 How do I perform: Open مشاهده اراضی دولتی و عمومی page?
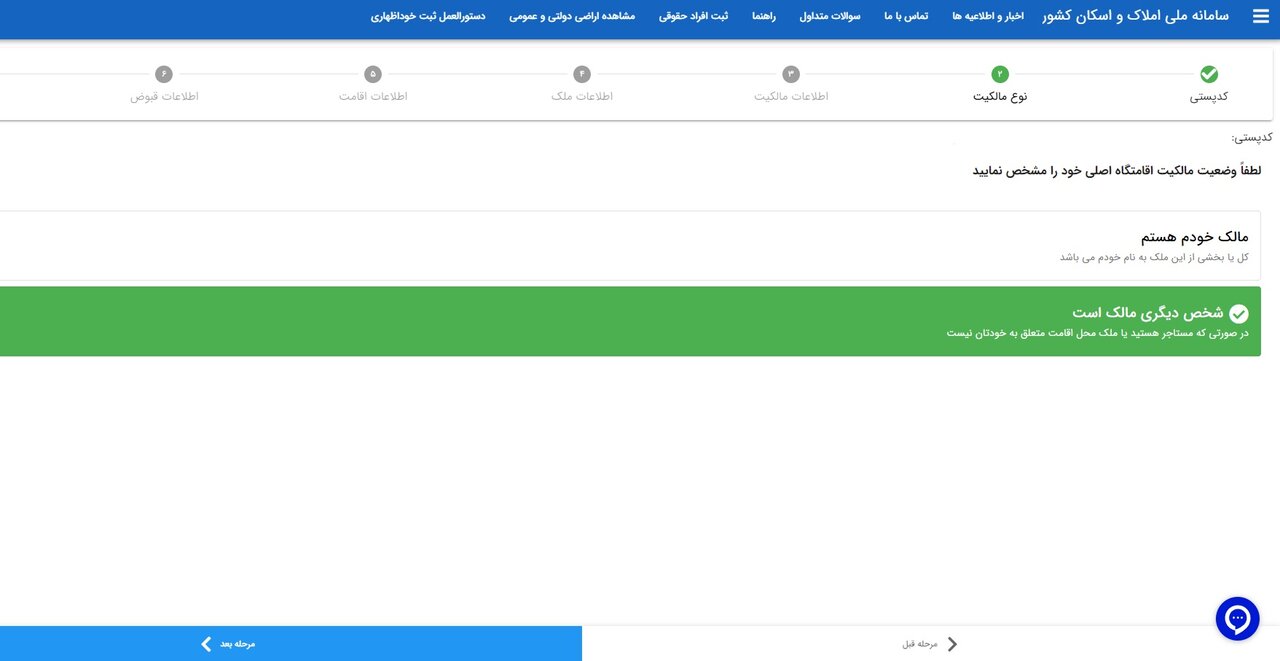(573, 16)
